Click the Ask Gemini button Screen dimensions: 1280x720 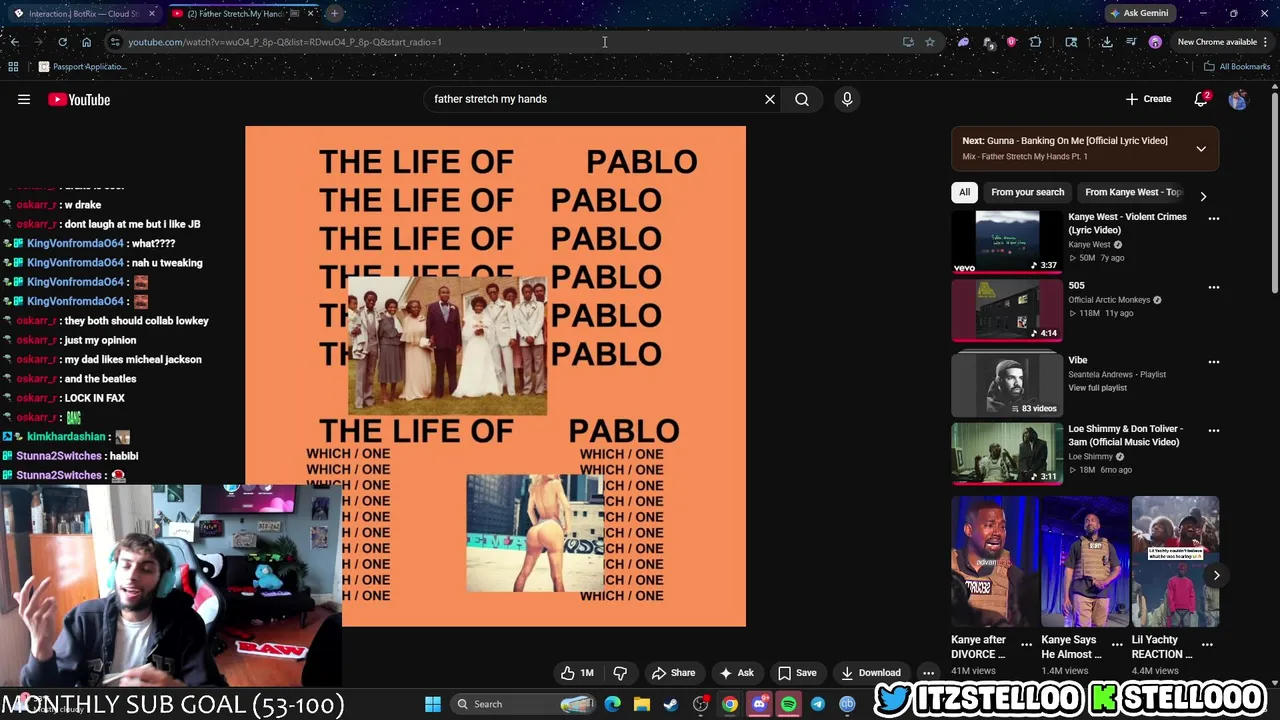(x=1139, y=14)
